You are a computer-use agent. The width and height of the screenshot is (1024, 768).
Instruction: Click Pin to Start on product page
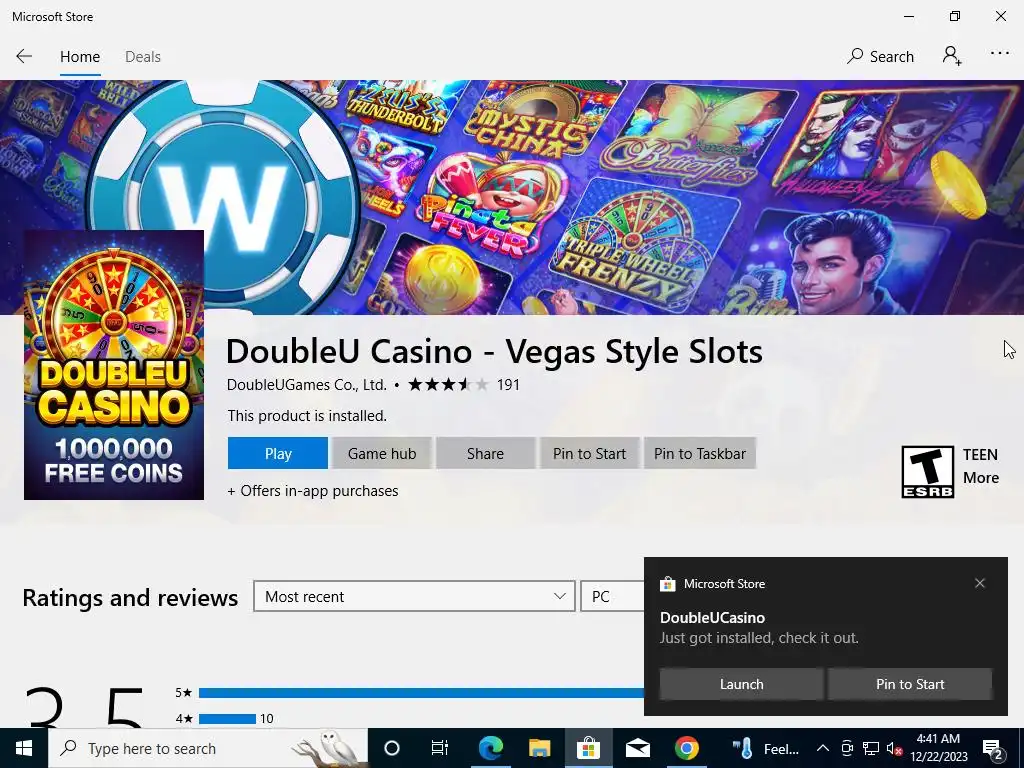[589, 453]
